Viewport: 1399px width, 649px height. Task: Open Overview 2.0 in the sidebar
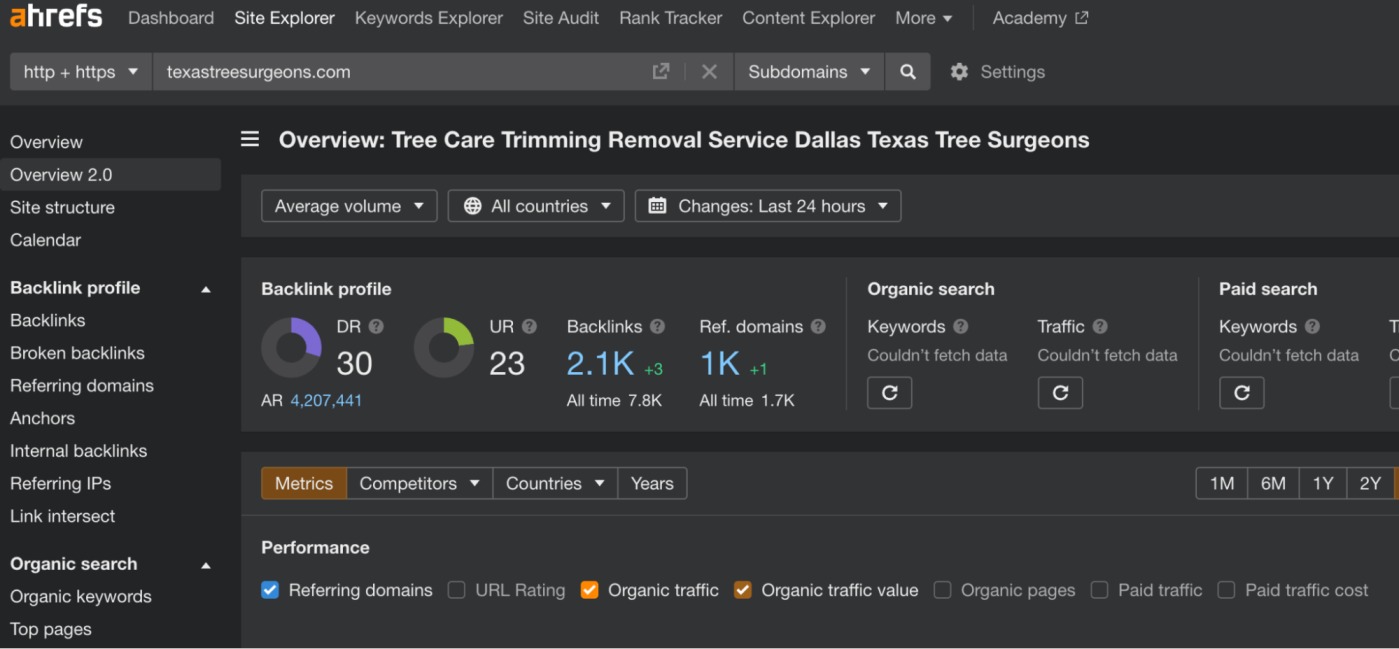[110, 174]
